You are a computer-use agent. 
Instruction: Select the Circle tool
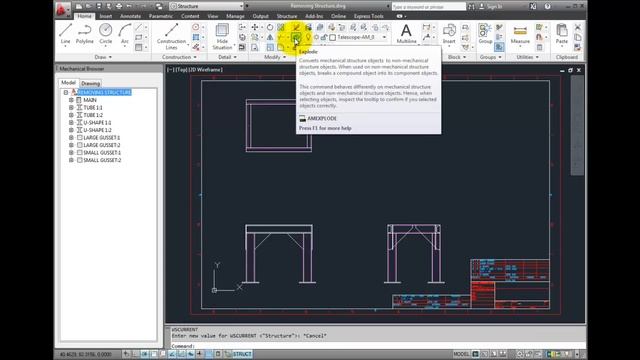coord(105,34)
